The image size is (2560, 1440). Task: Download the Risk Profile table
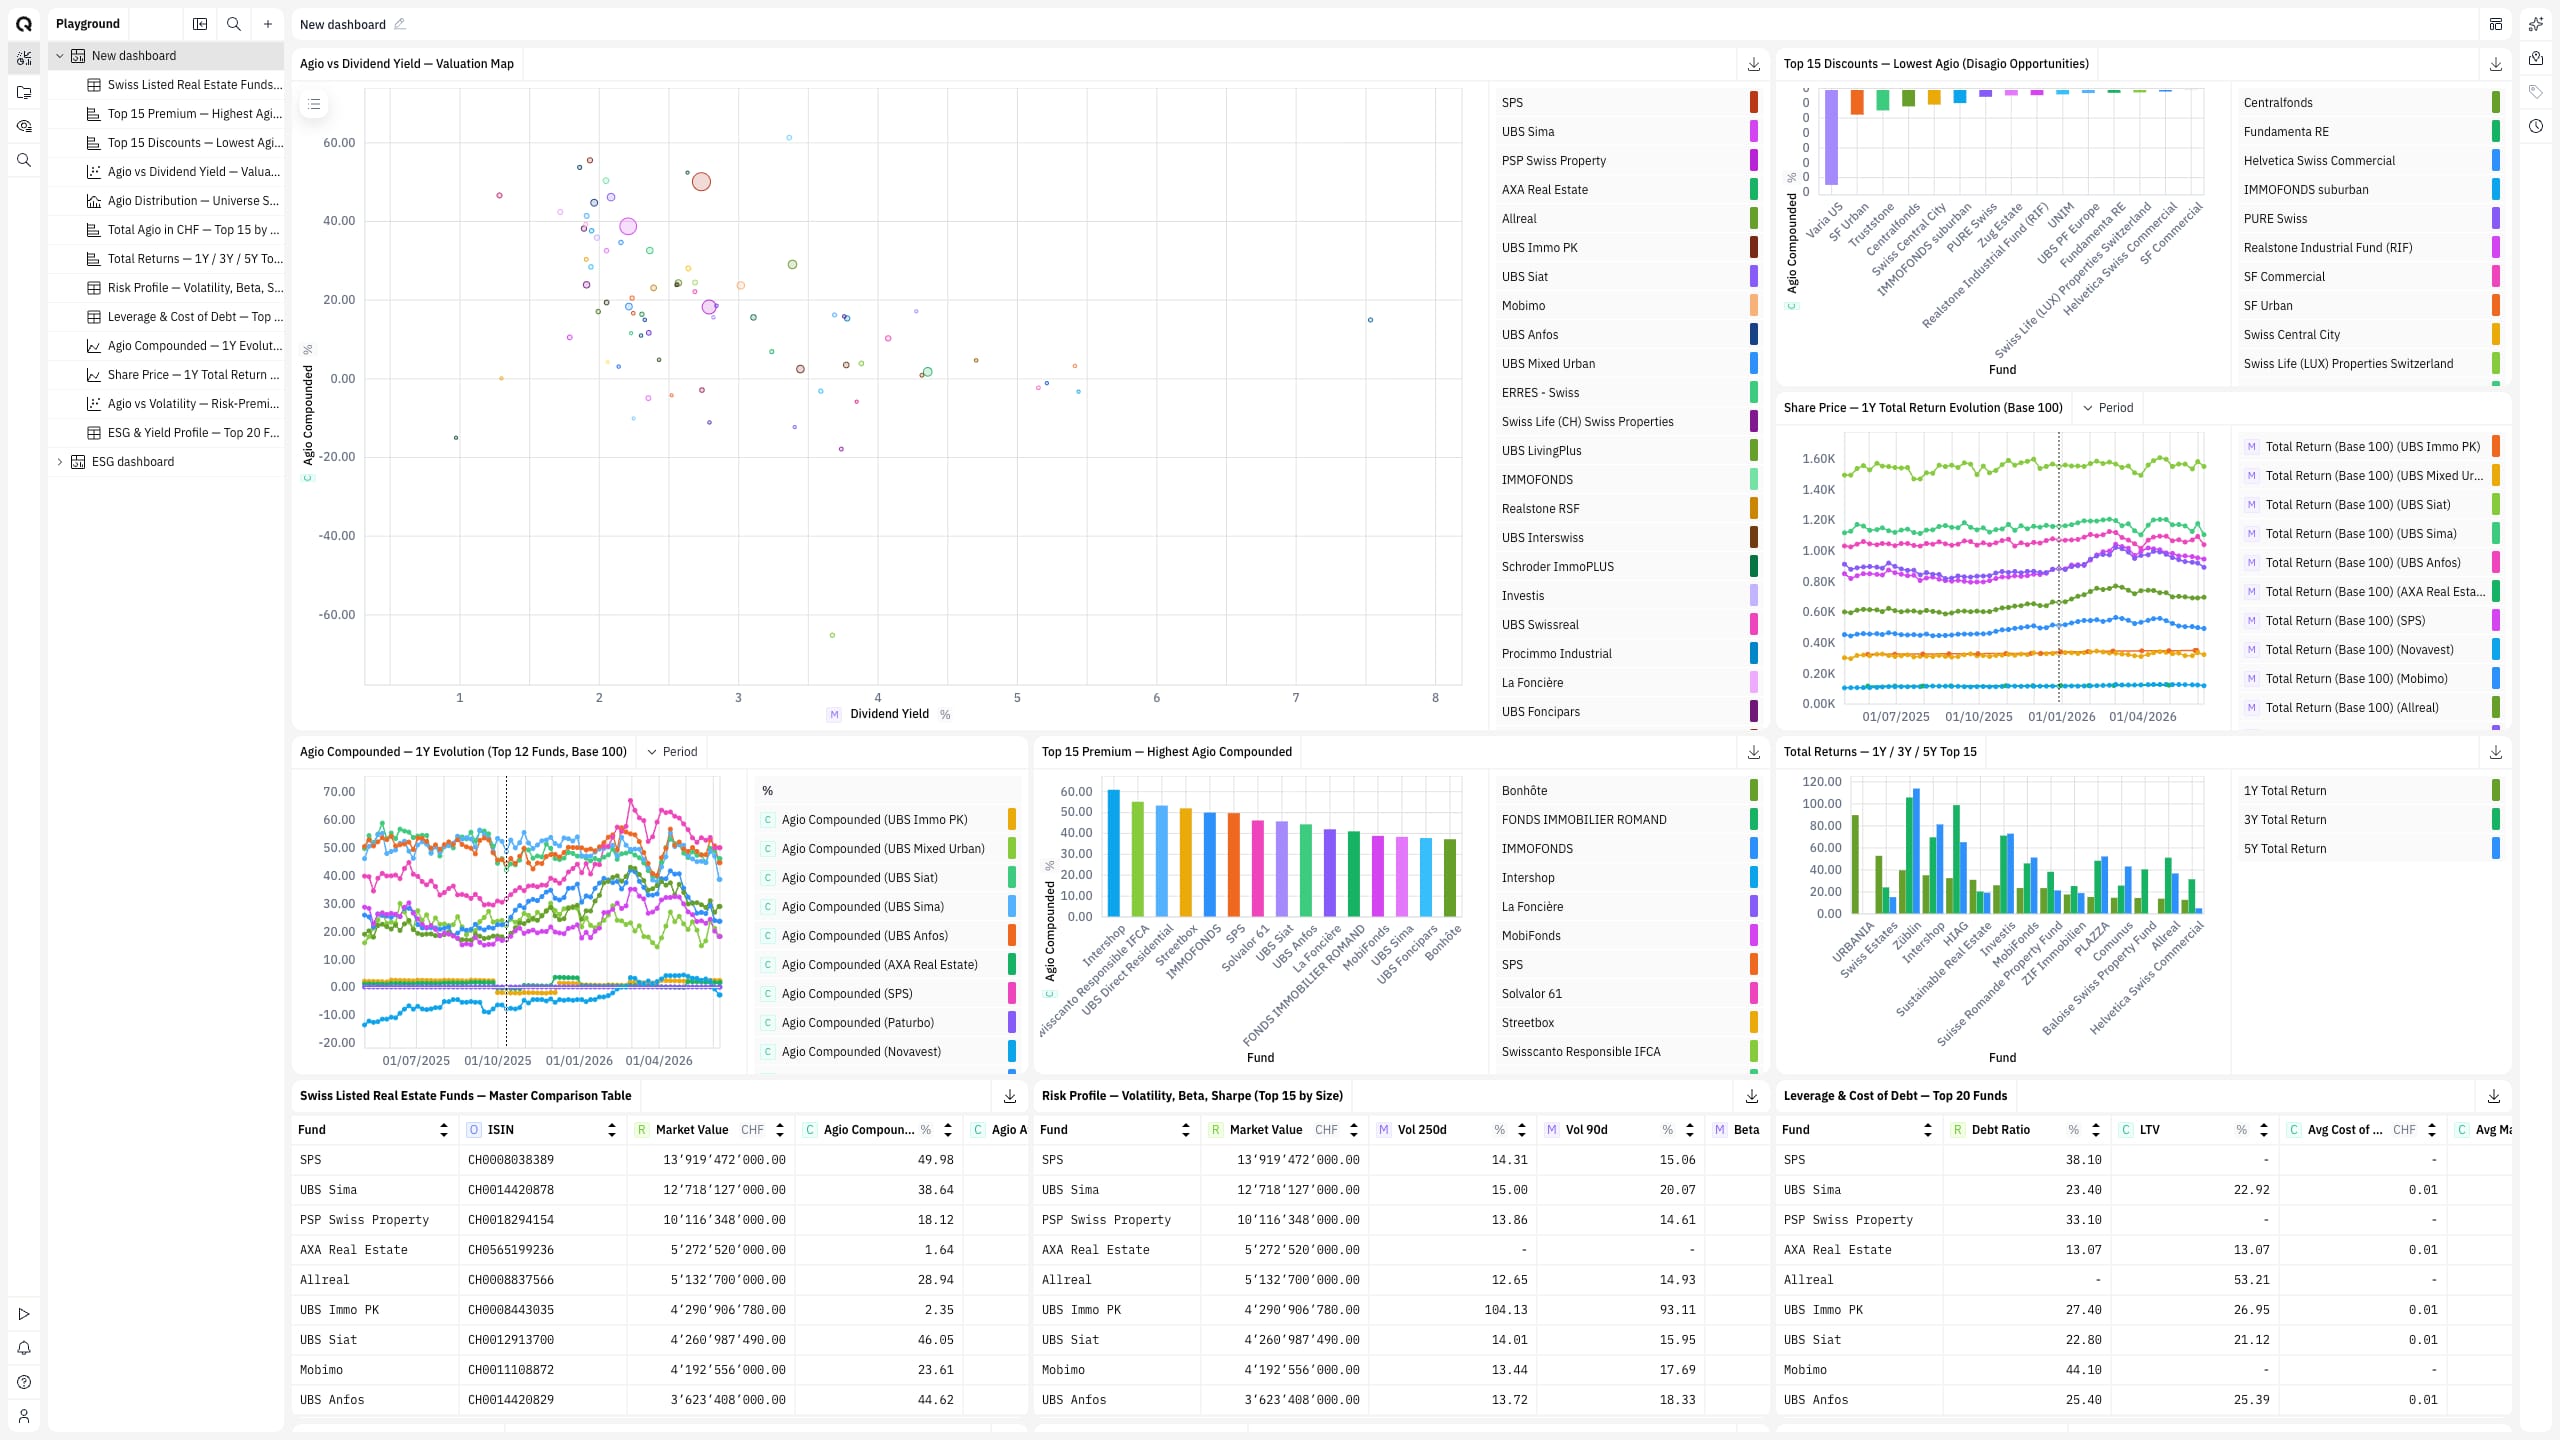[1752, 1096]
